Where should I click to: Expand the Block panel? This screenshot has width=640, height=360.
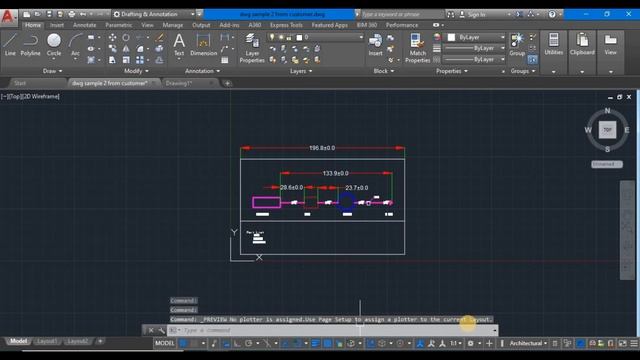point(384,71)
